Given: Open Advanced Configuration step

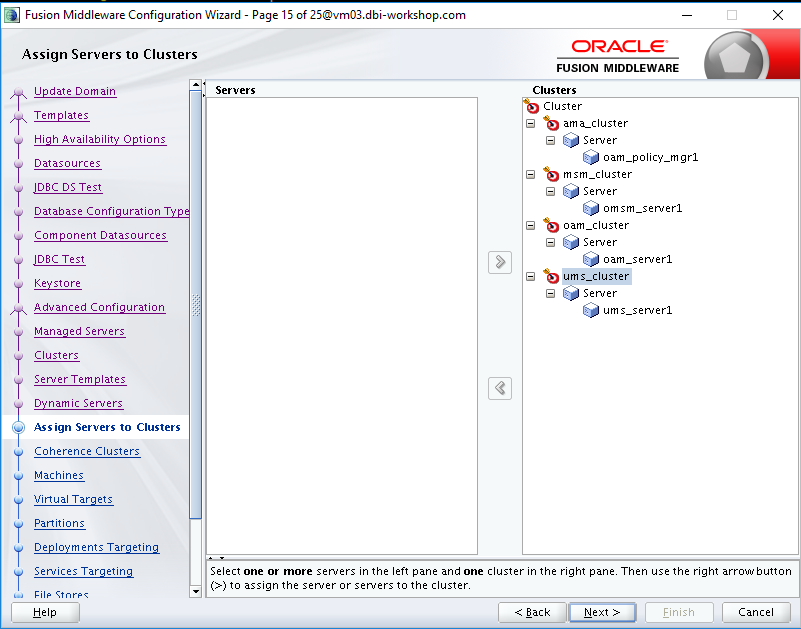Looking at the screenshot, I should click(x=99, y=308).
